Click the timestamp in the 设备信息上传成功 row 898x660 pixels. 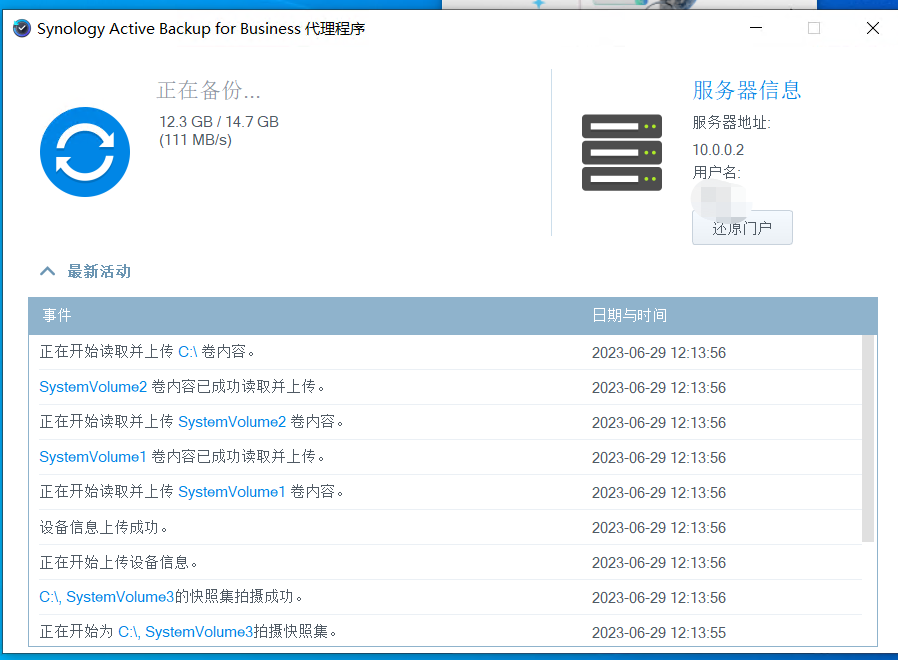coord(659,528)
